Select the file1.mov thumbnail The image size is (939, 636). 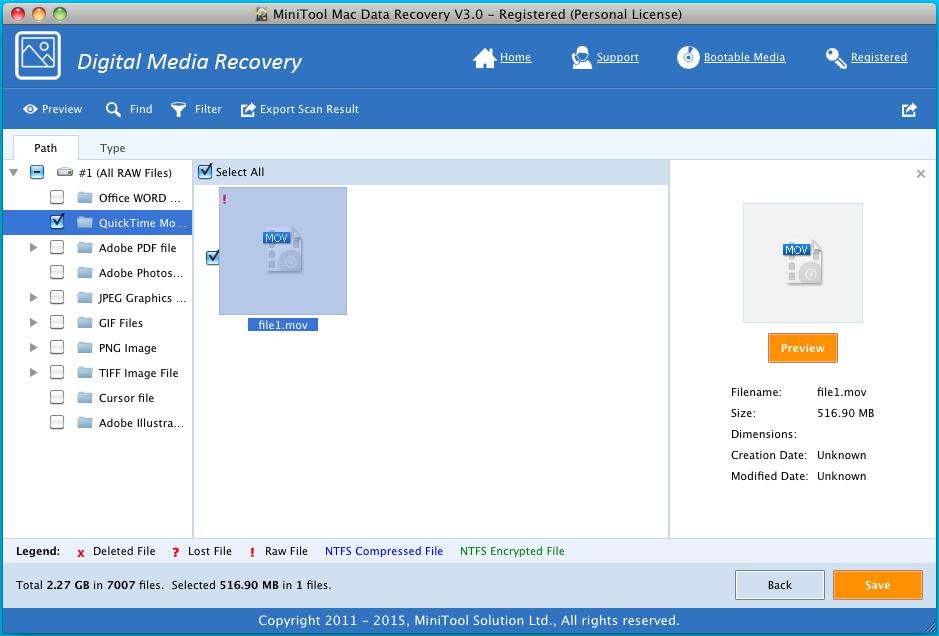click(x=283, y=251)
